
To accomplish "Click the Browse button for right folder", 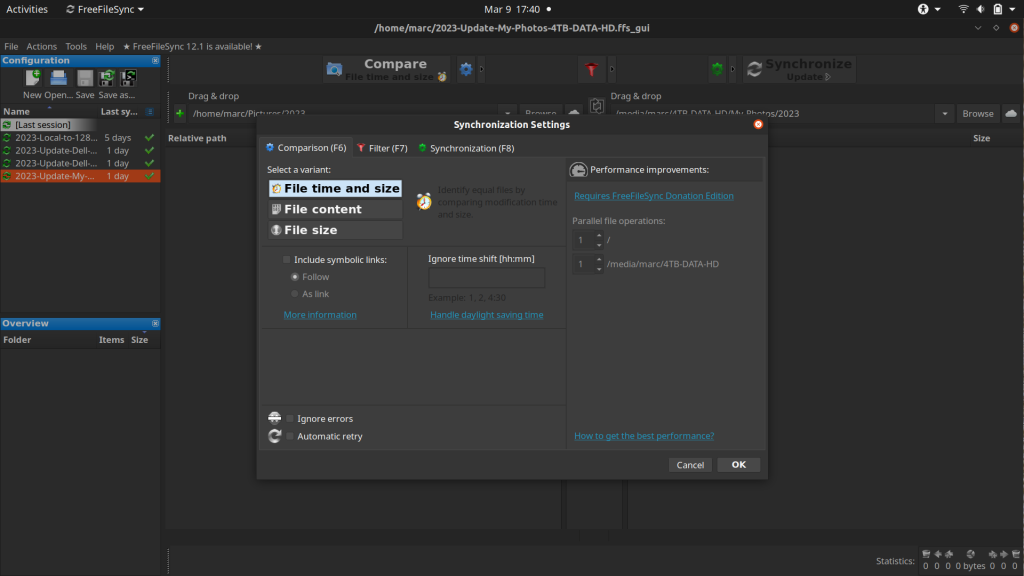I will (978, 114).
